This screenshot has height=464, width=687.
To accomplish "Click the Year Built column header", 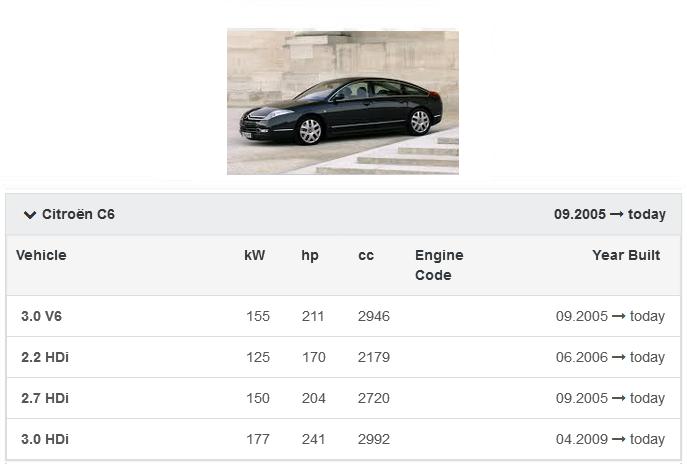I will (626, 256).
